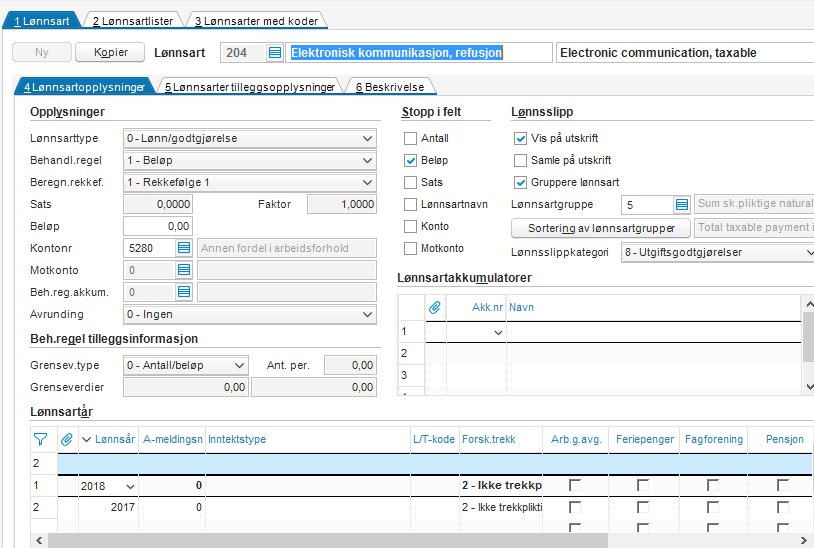Tick the Sats stopp checkbox
This screenshot has width=814, height=548.
tap(410, 182)
